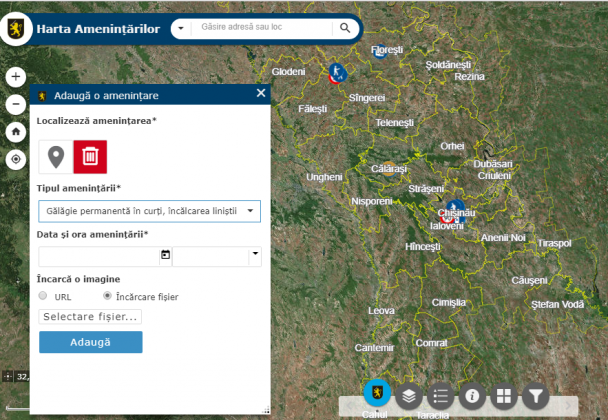Open the add-threat widget with shield icon

tap(377, 392)
